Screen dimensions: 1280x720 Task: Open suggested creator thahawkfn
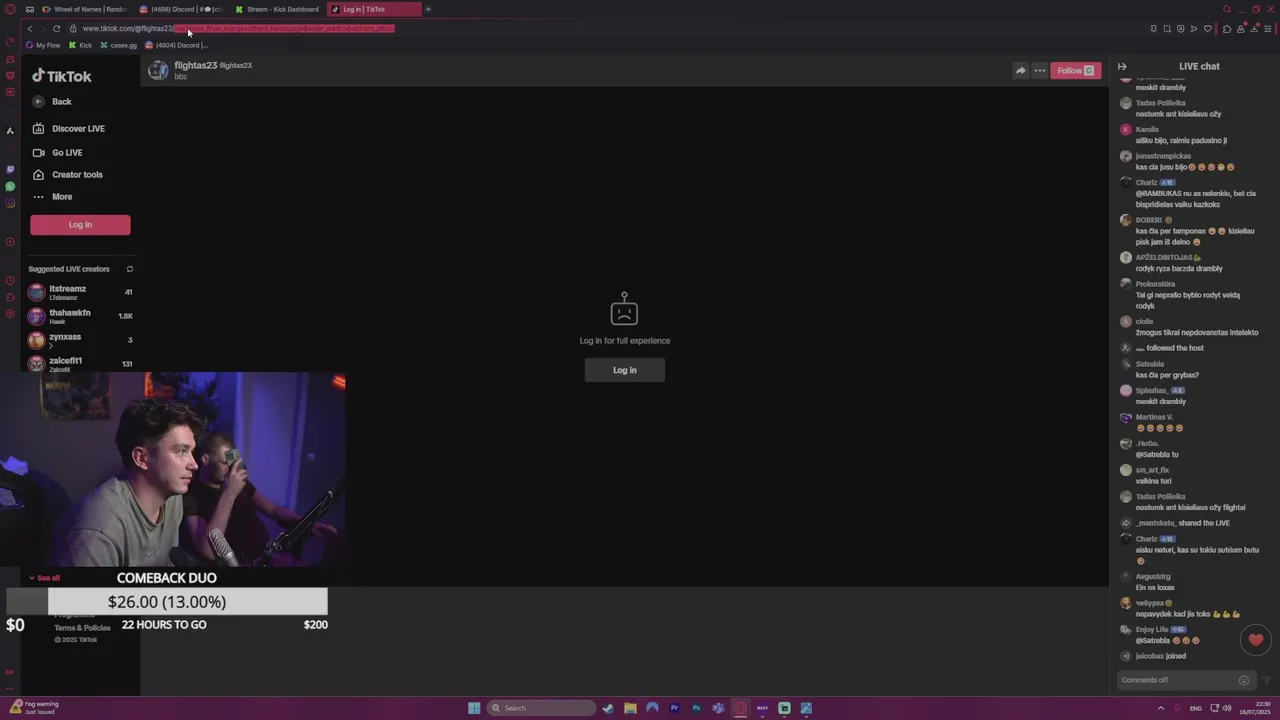click(80, 316)
